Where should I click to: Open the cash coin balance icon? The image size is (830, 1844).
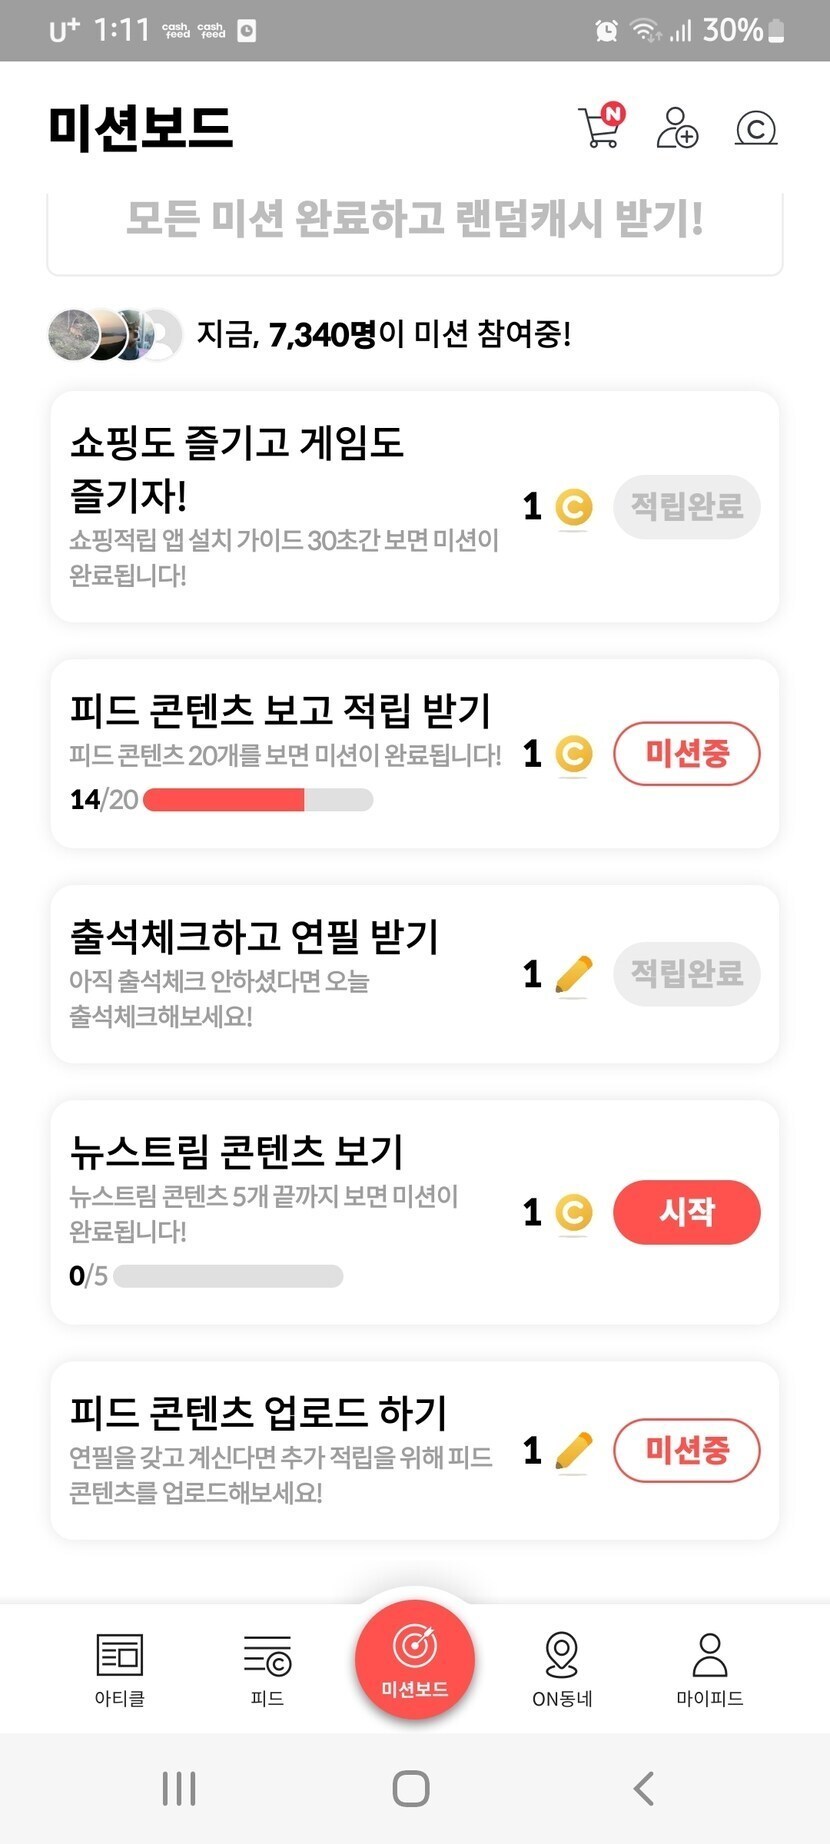point(756,128)
